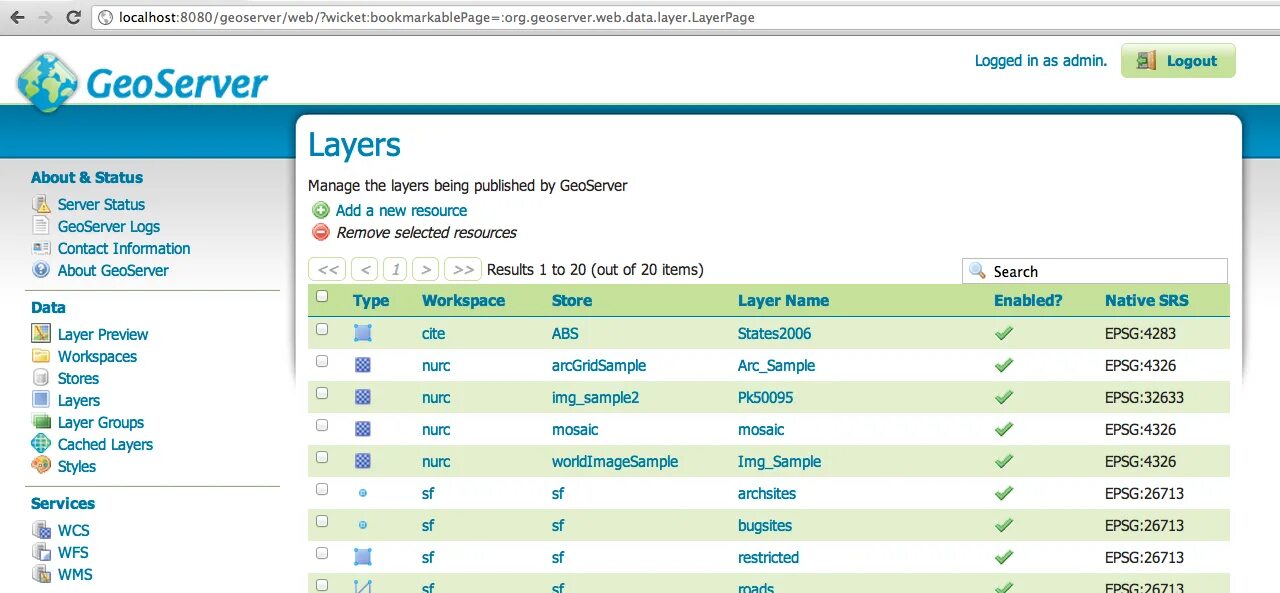Image resolution: width=1280 pixels, height=593 pixels.
Task: Open Add a new resource link
Action: pyautogui.click(x=401, y=210)
